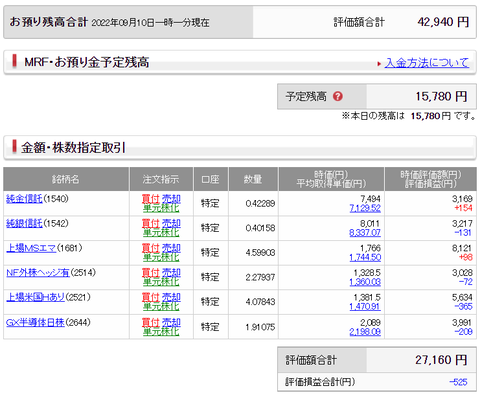This screenshot has width=480, height=395.
Task: Click 単元株化 for NF外株ヘッジ有 row
Action: coord(161,282)
